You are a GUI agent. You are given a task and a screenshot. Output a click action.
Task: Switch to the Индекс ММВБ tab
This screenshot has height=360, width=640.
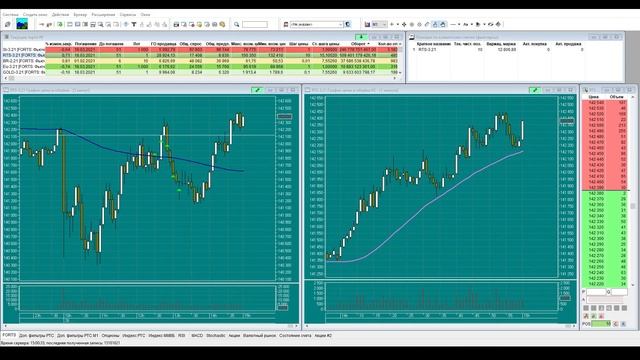pos(162,336)
